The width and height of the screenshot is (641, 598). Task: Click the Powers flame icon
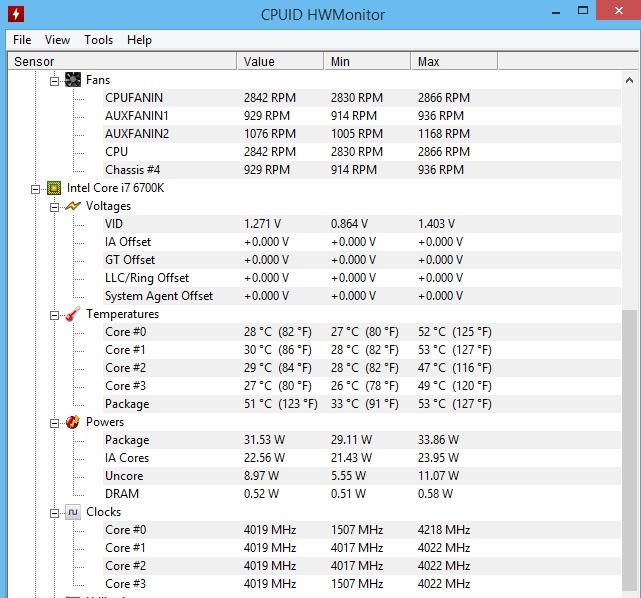pyautogui.click(x=73, y=422)
